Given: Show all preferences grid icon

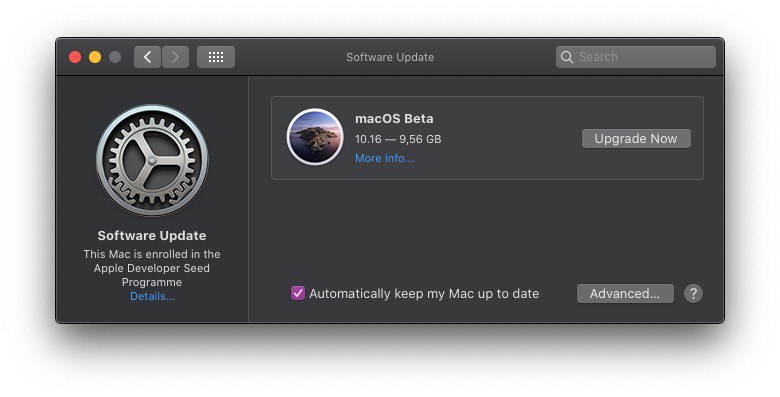Looking at the screenshot, I should tap(216, 57).
